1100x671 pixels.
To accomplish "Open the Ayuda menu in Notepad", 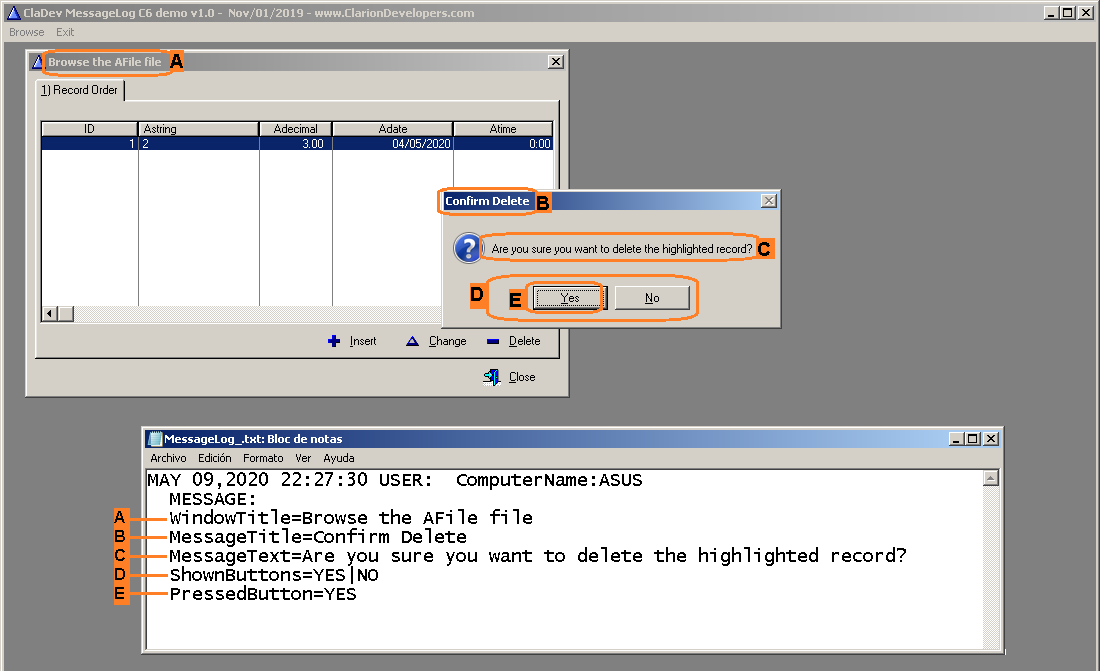I will 339,458.
